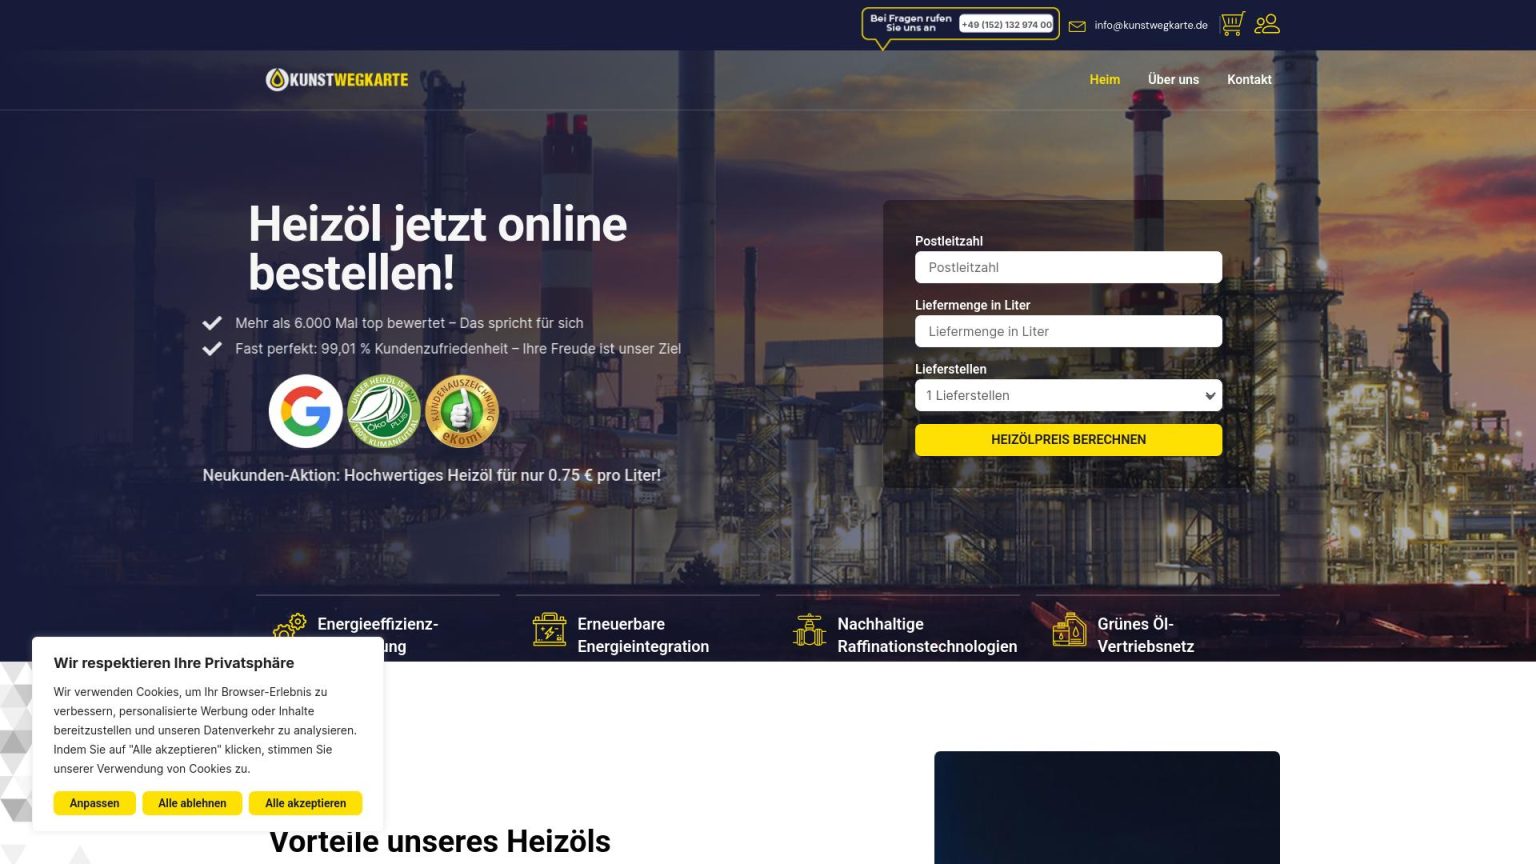
Task: Click the user account icon
Action: point(1267,24)
